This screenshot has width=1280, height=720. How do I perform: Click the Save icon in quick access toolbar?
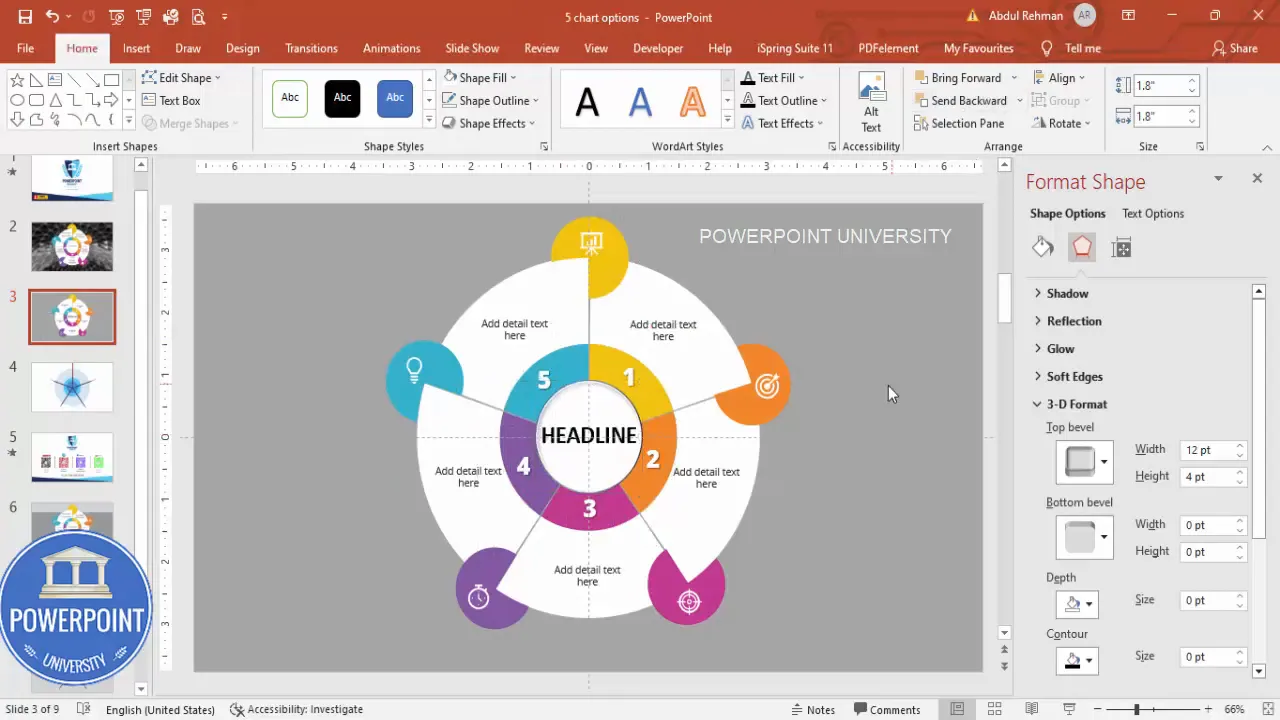click(25, 17)
